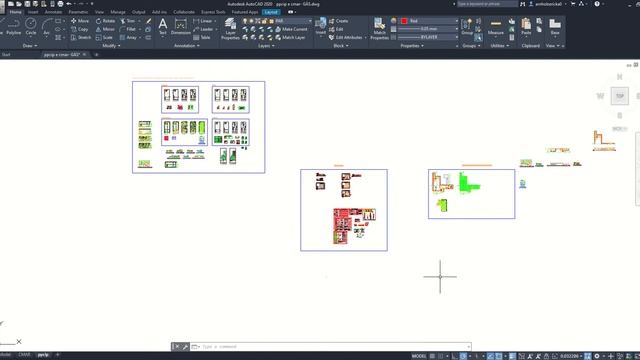The image size is (640, 360).
Task: Toggle polar tracking in status bar
Action: pos(463,356)
